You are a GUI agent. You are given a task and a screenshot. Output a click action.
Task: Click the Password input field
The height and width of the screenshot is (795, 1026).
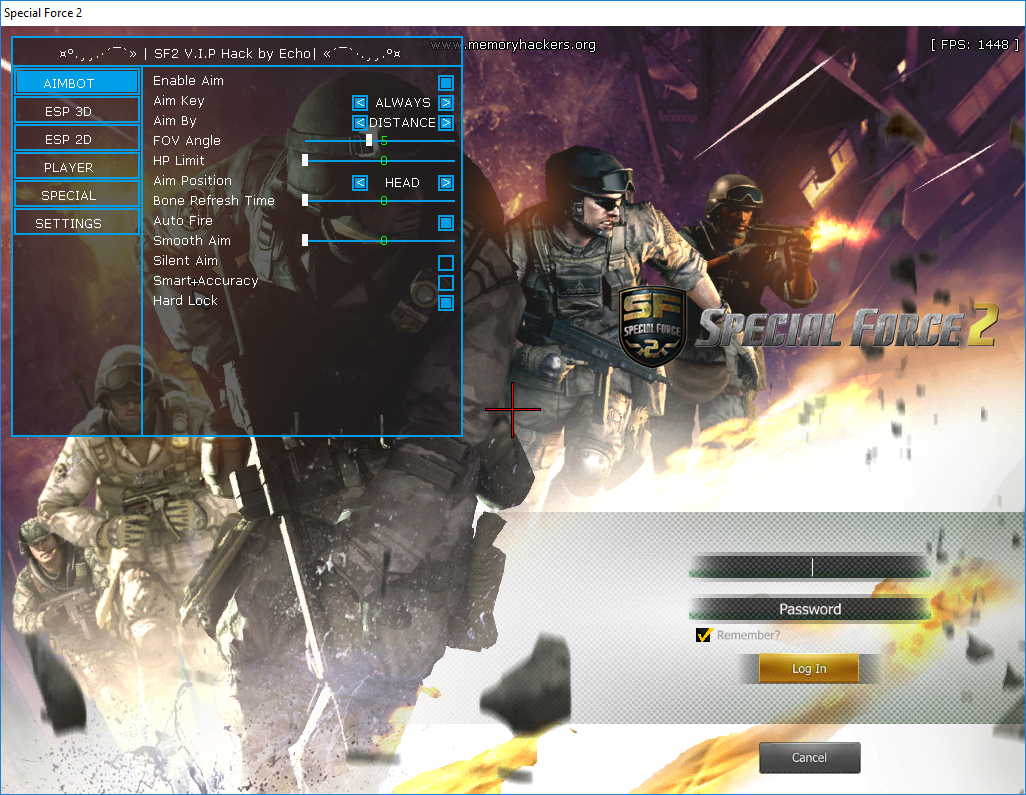810,609
